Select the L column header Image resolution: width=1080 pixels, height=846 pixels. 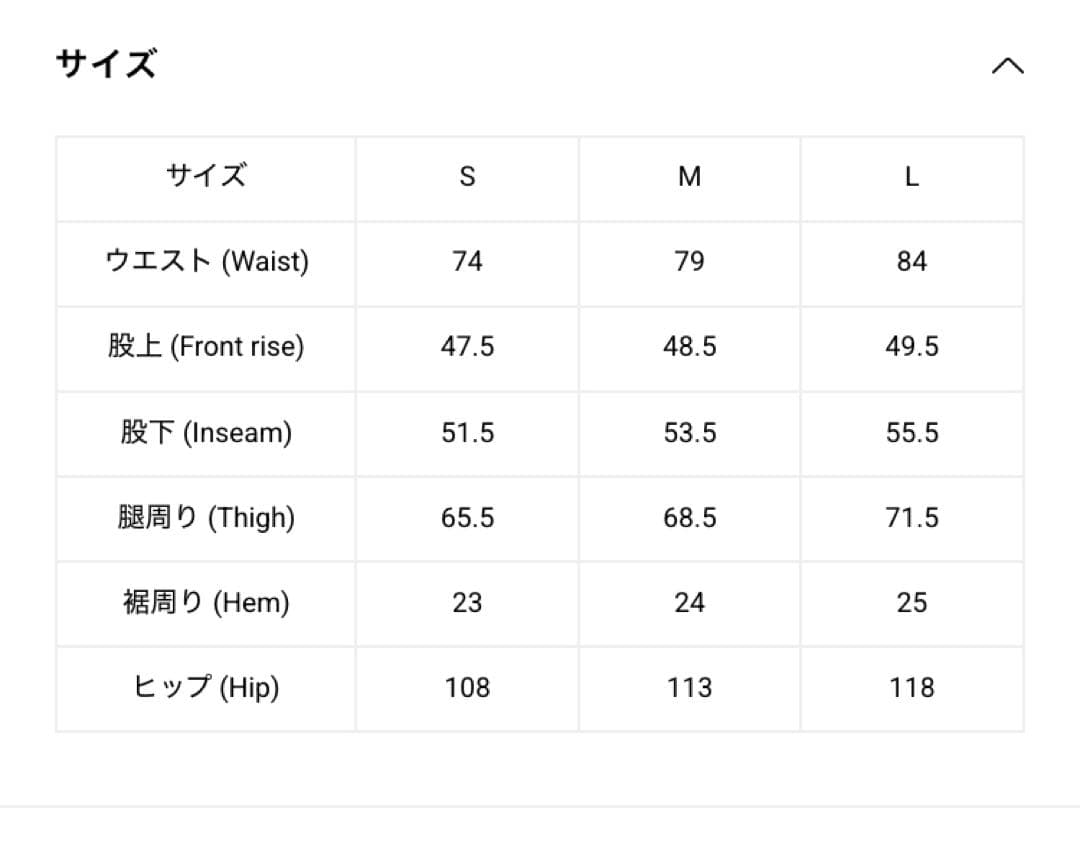911,177
